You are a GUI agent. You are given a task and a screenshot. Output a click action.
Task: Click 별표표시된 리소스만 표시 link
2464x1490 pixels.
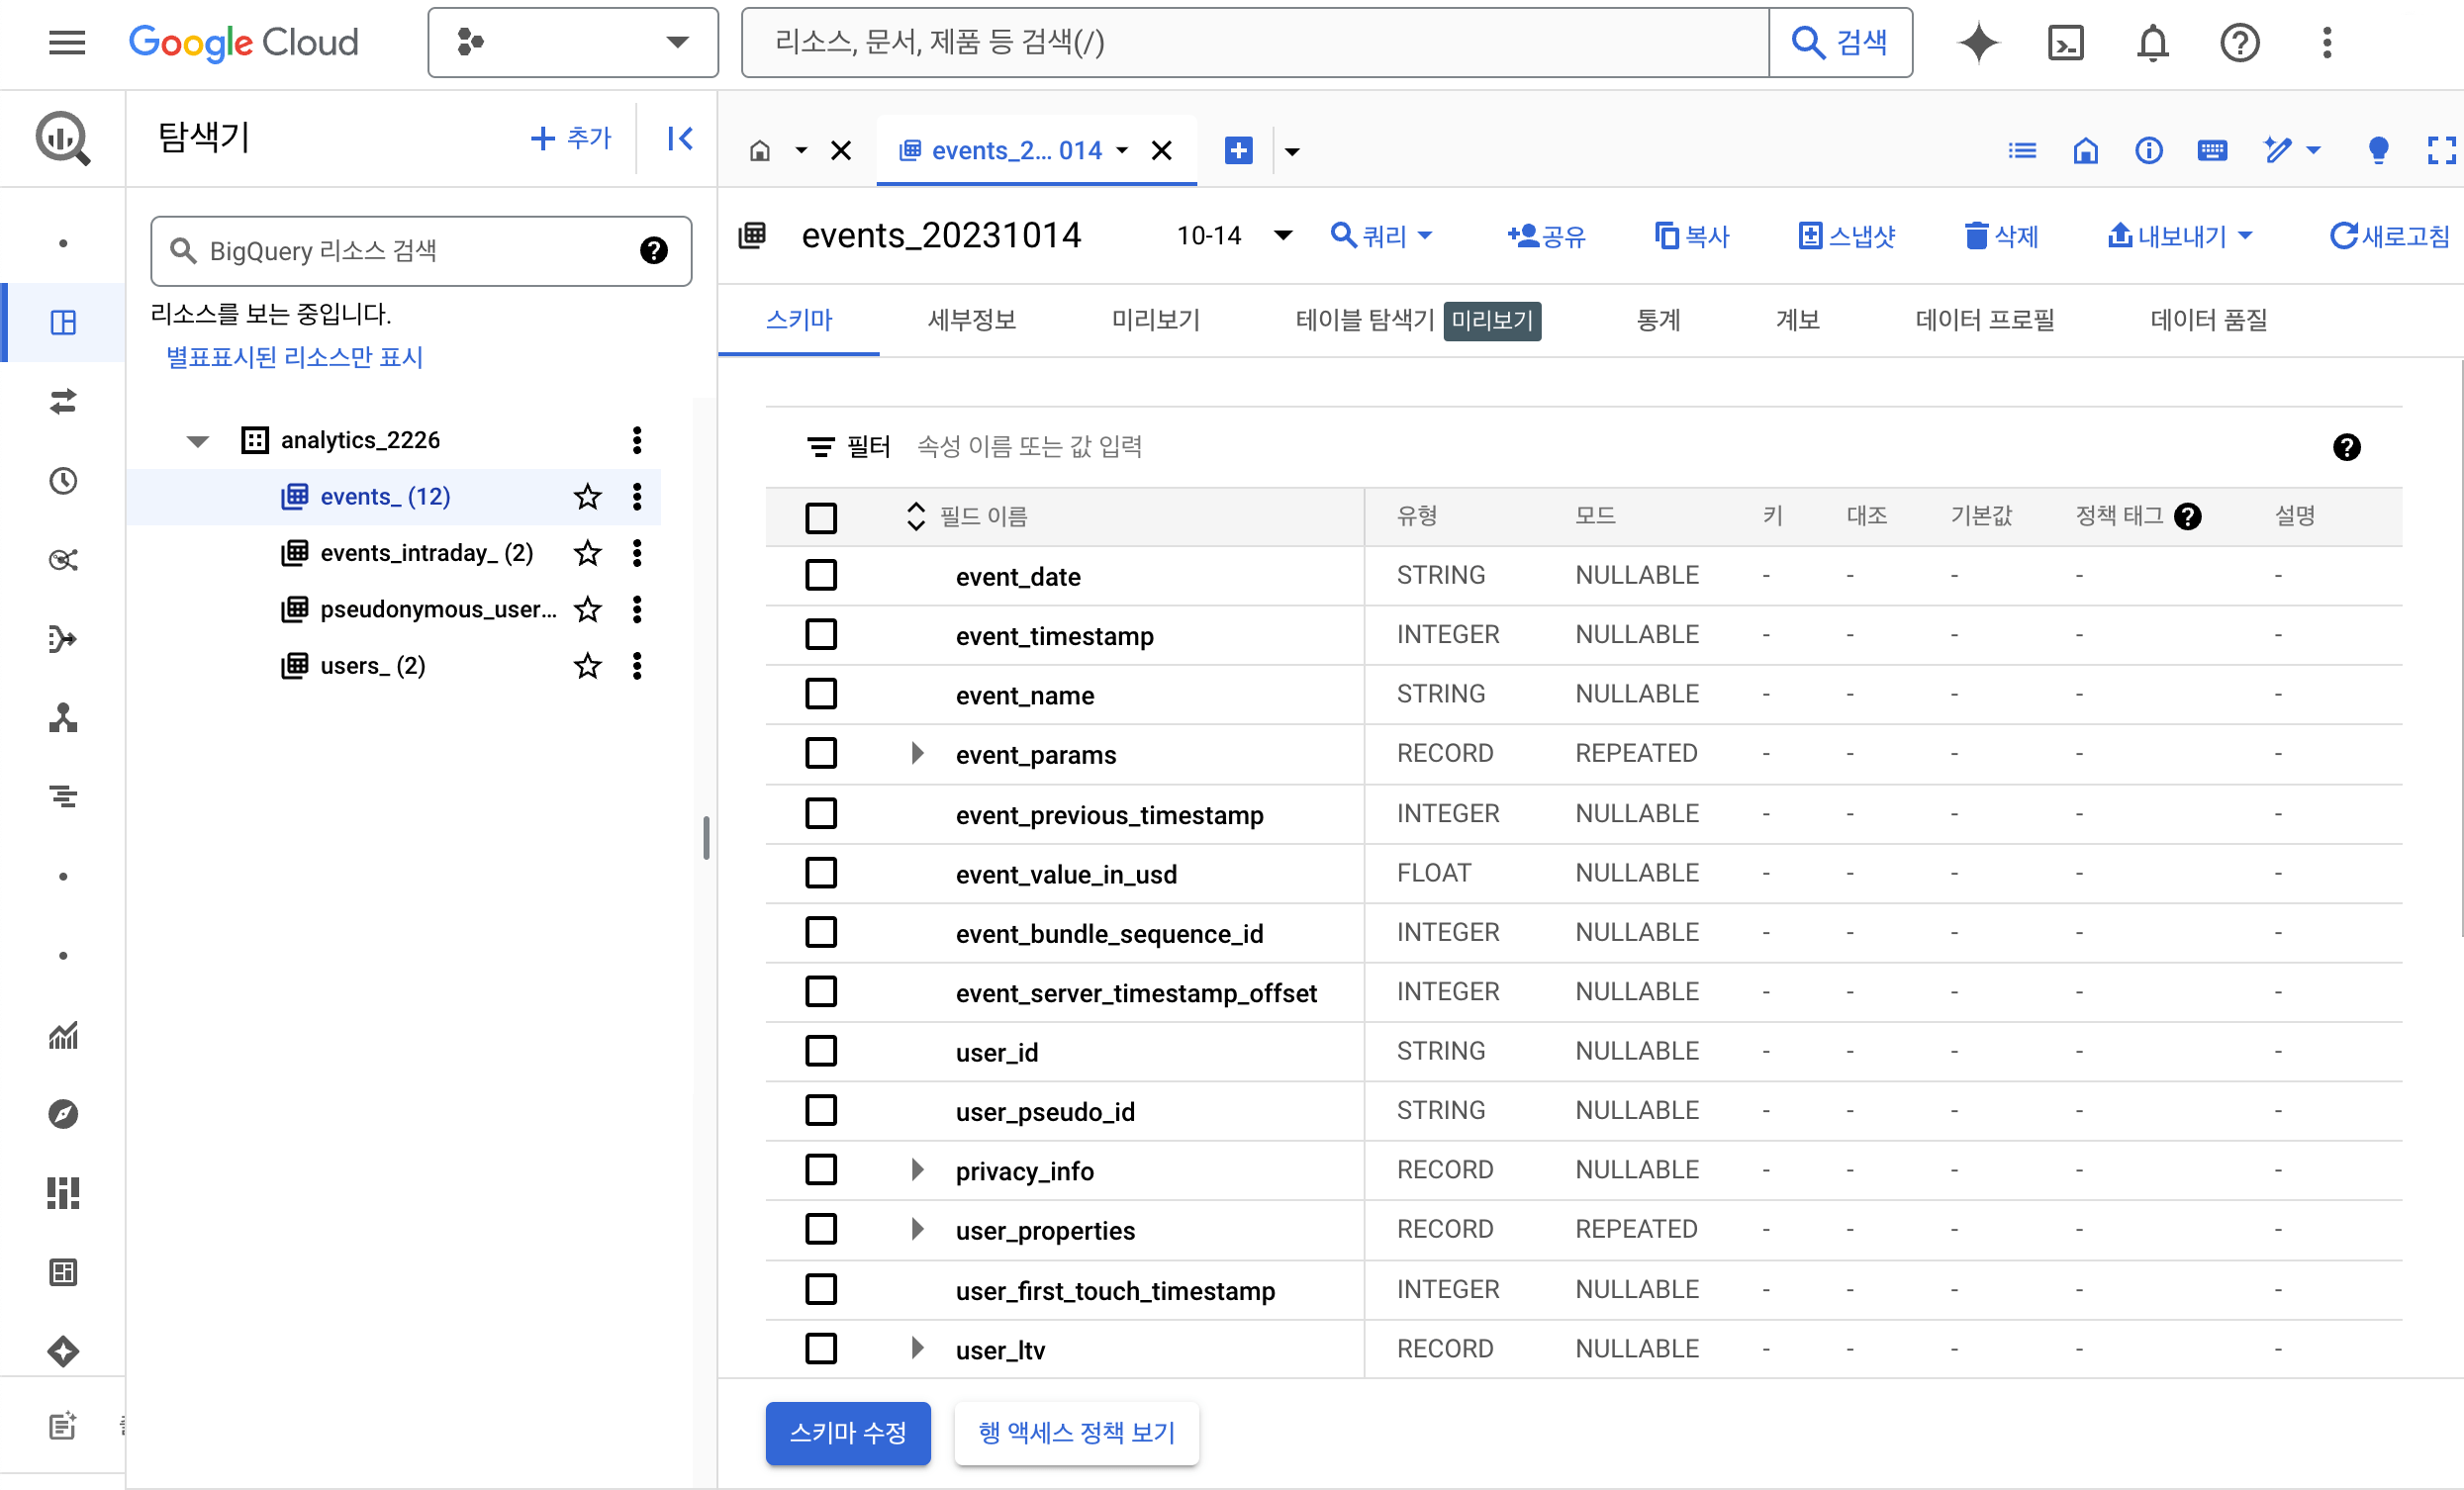(294, 357)
